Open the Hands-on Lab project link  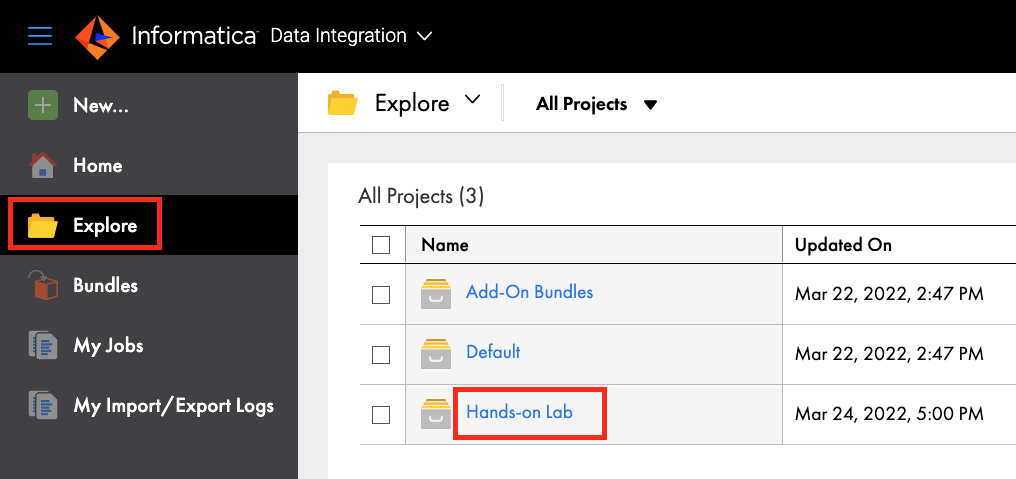[519, 411]
